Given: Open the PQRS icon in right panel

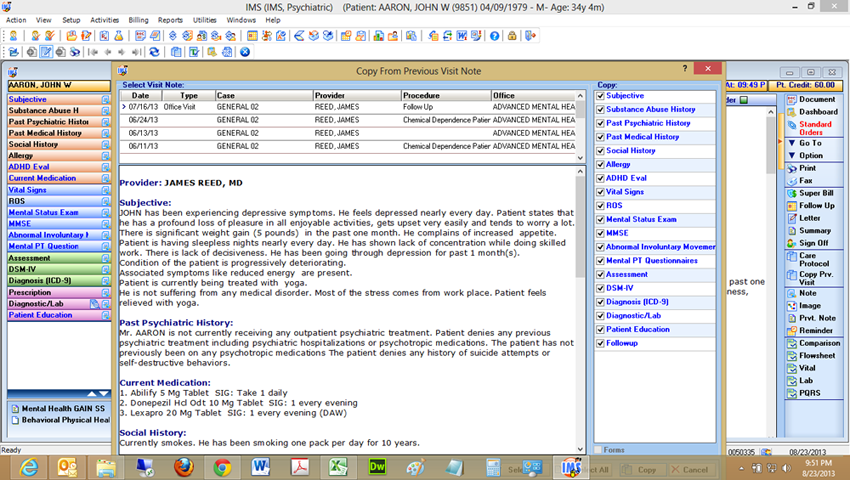Looking at the screenshot, I should pos(792,393).
